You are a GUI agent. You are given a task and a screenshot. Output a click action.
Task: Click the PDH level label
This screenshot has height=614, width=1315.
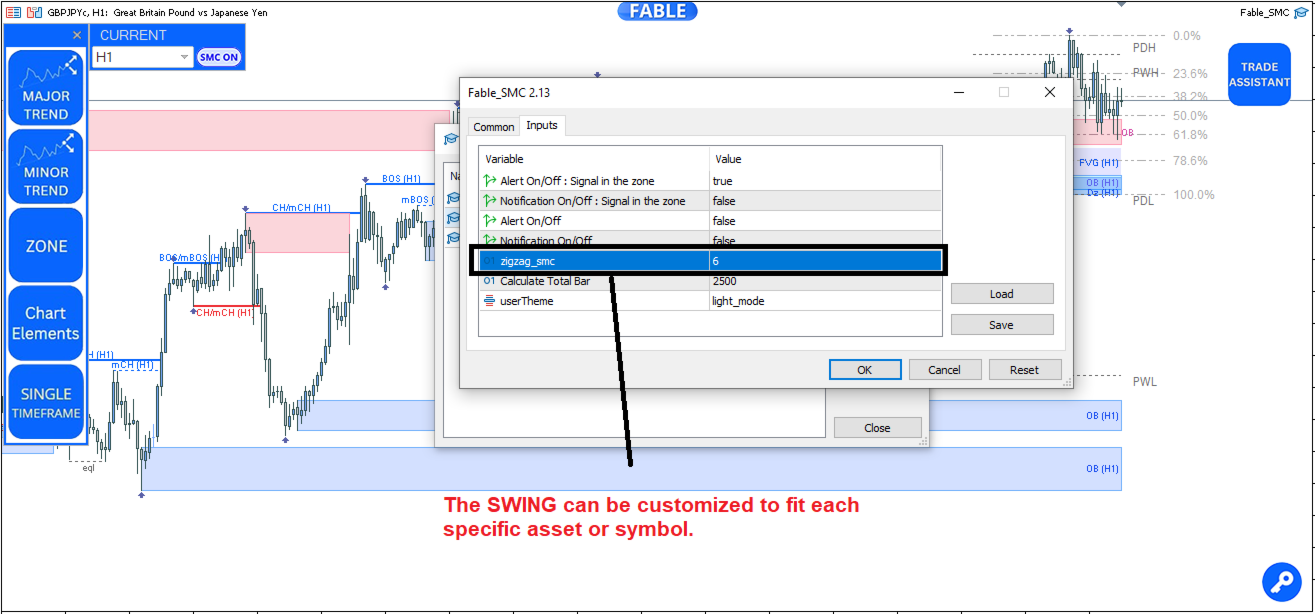click(1144, 47)
